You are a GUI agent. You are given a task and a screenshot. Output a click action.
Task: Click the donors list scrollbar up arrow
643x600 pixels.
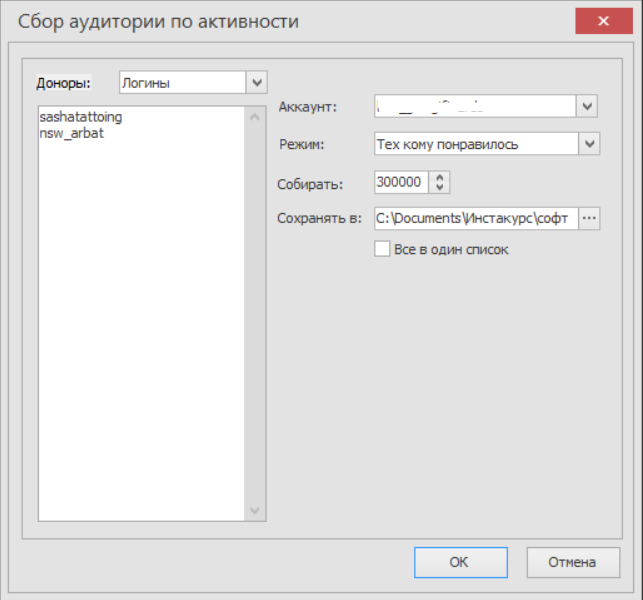point(255,117)
